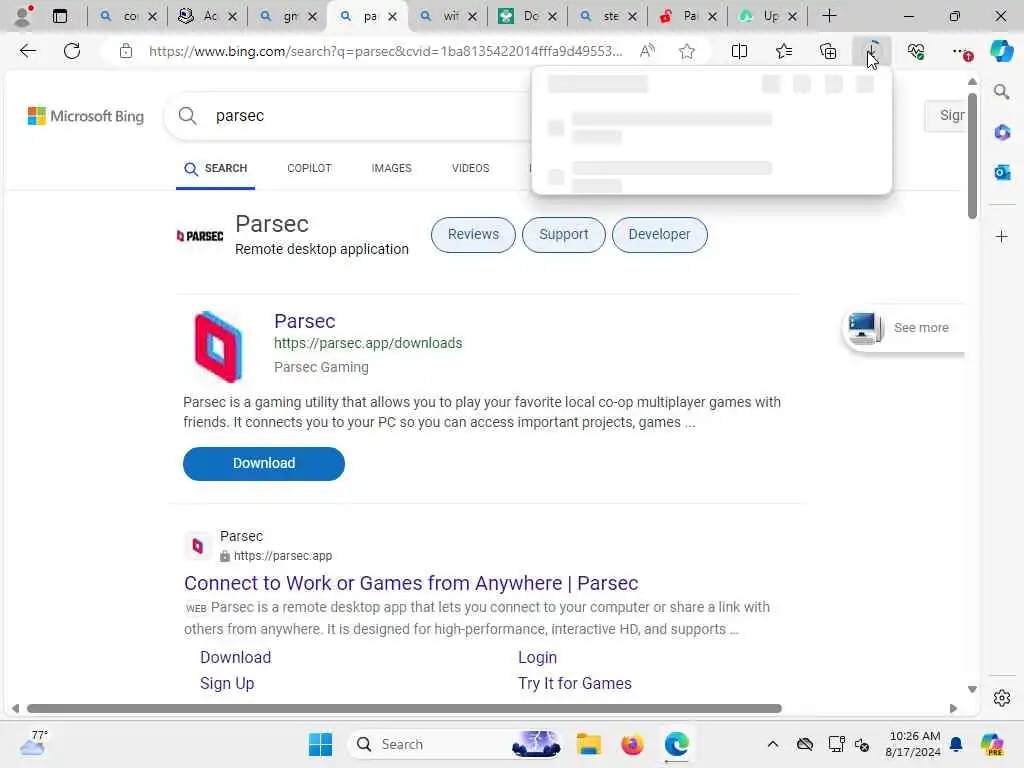Switch to the VIDEOS search tab

tap(470, 168)
